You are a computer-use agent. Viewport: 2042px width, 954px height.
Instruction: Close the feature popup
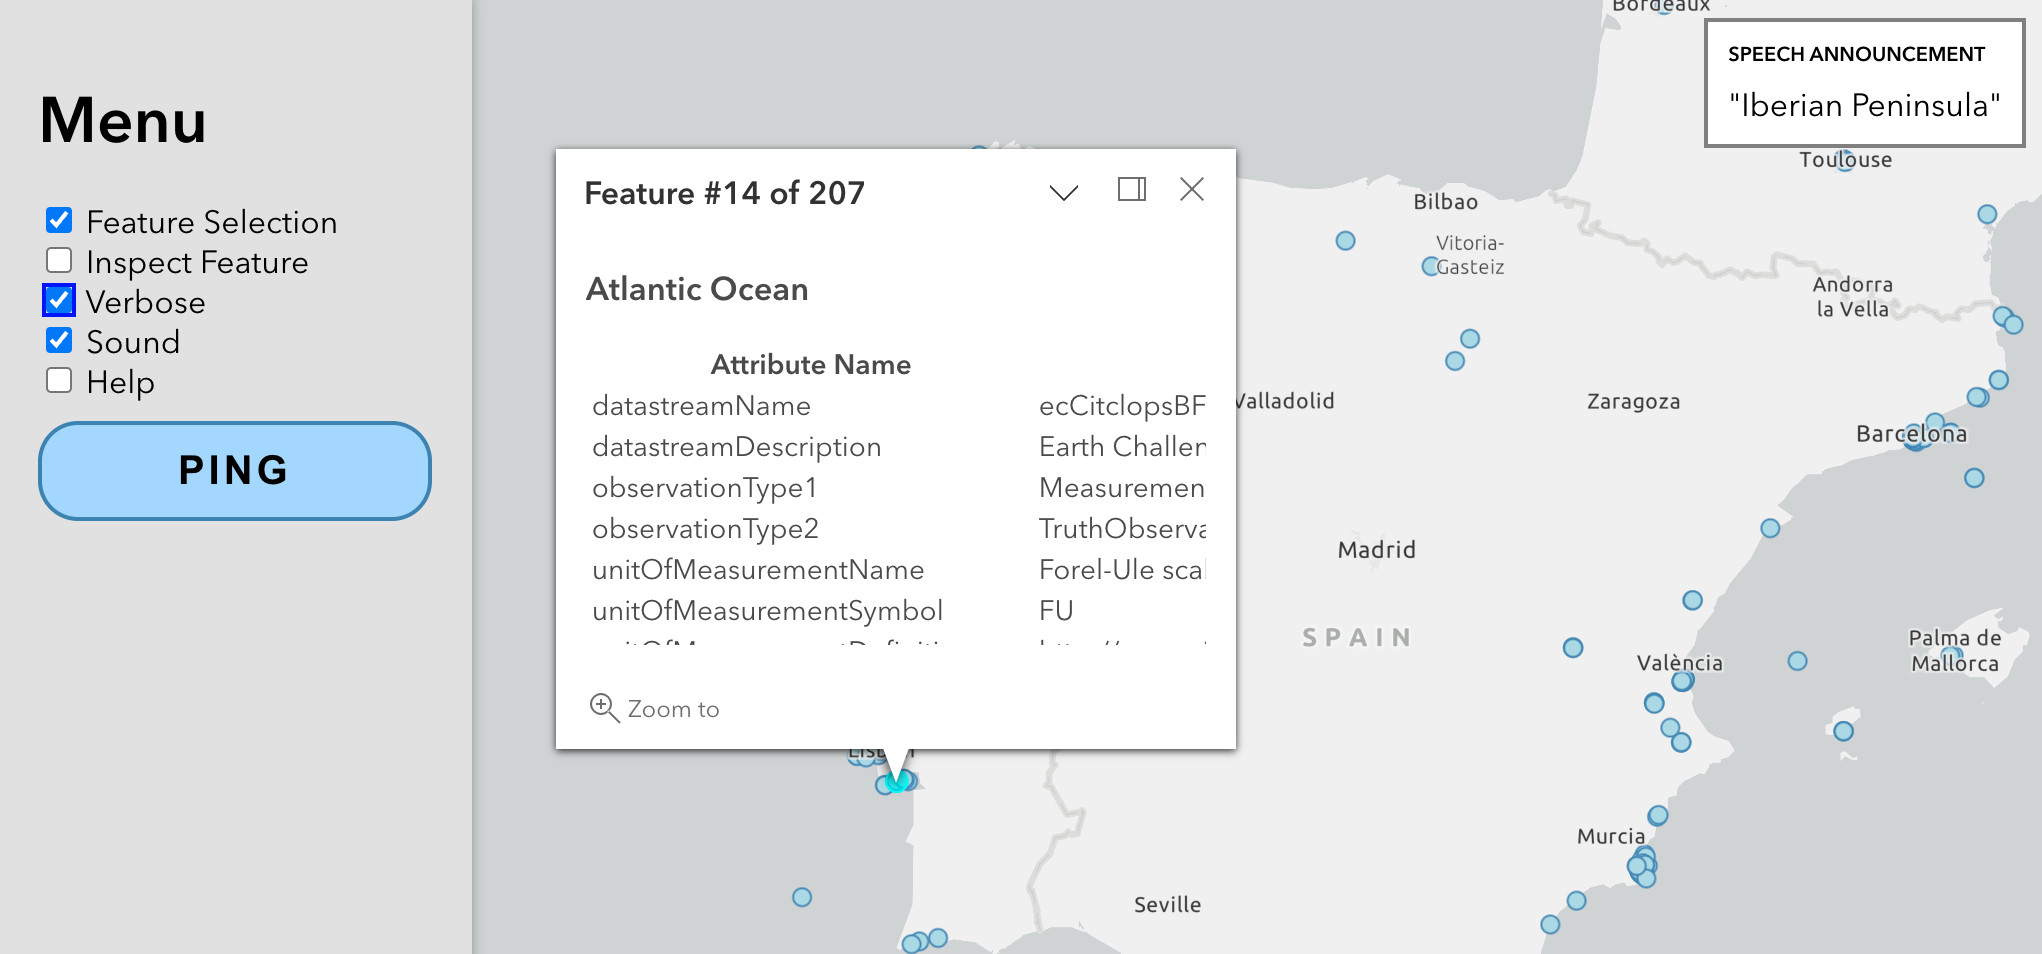[1192, 189]
